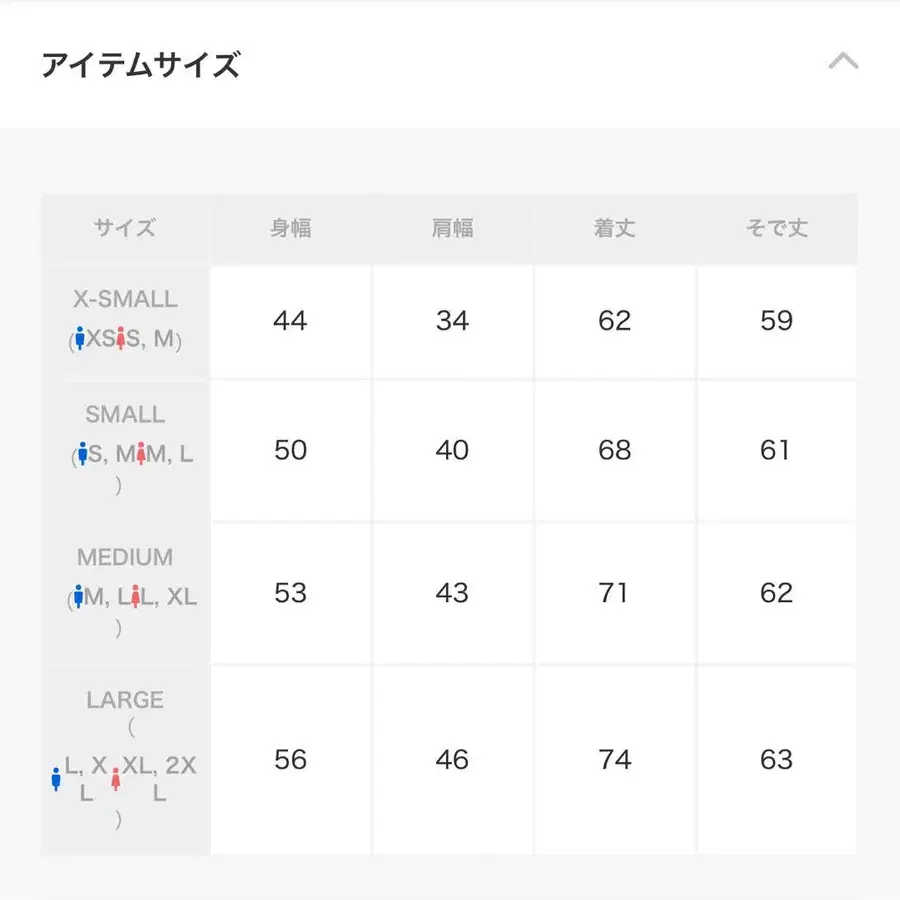Click the blue men's icon in SMALL row
The width and height of the screenshot is (900, 900).
pyautogui.click(x=82, y=455)
